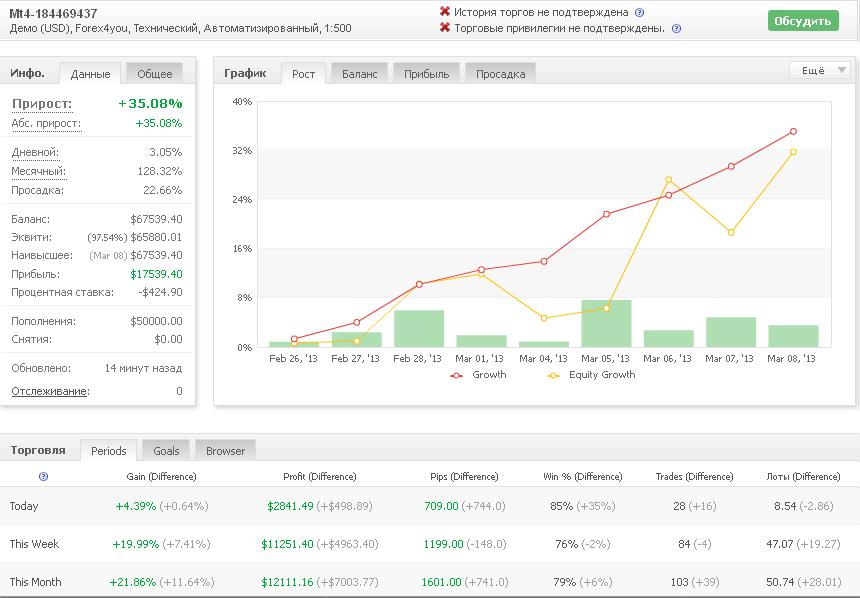Viewport: 860px width, 598px height.
Task: Click red cross icon for unverified trading privileges
Action: tap(445, 27)
